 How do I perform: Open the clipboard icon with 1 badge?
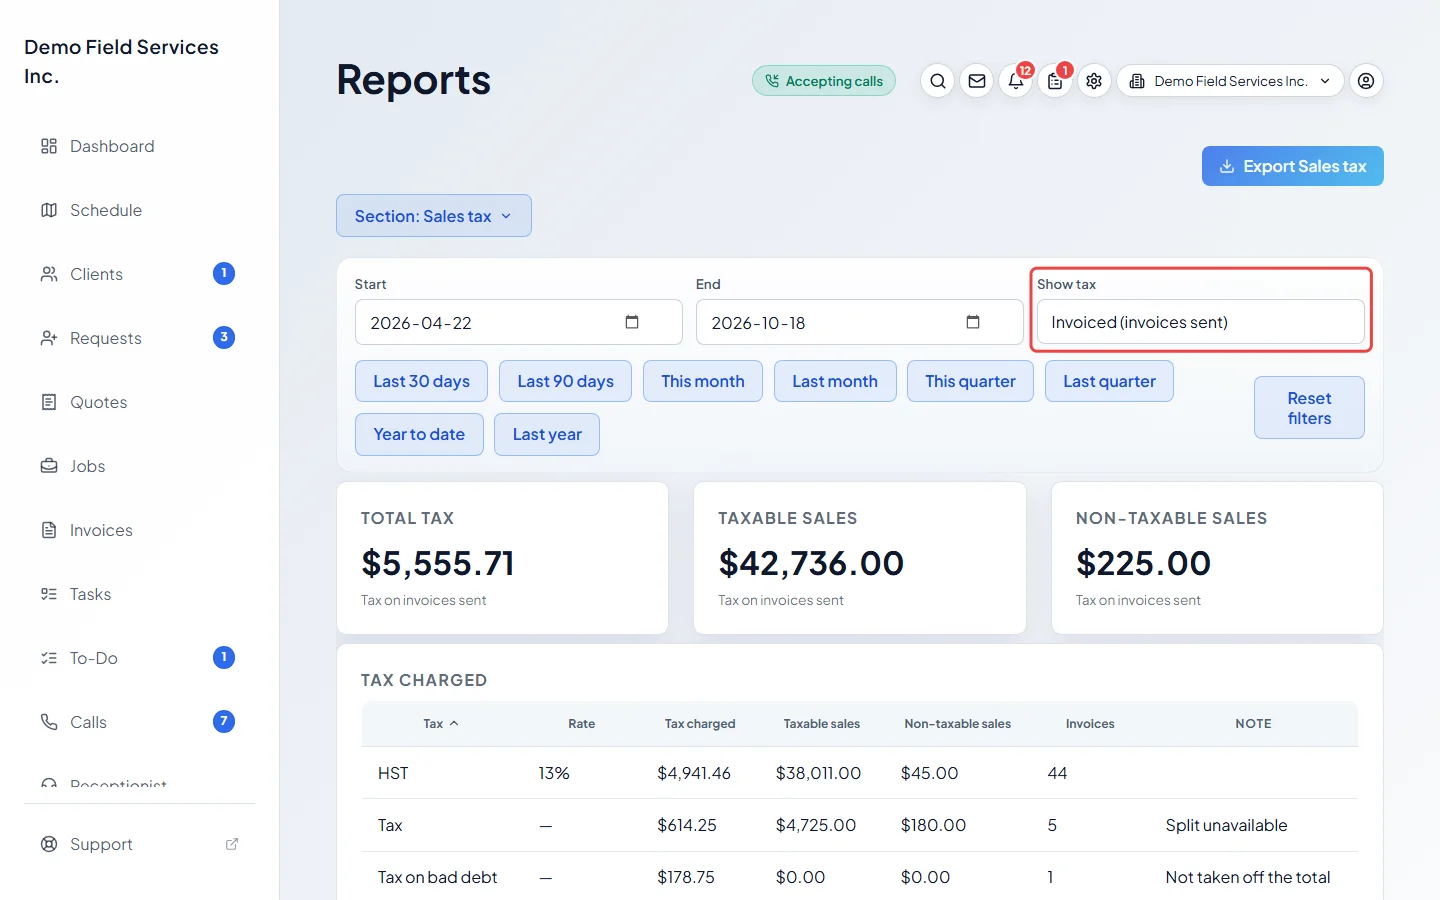tap(1055, 81)
